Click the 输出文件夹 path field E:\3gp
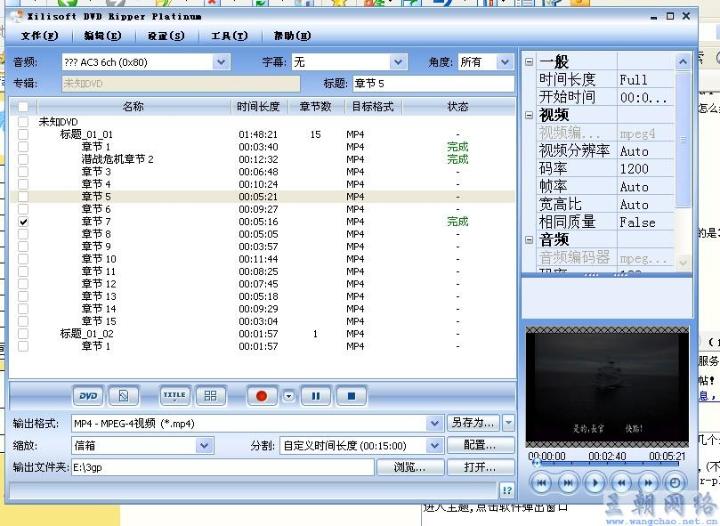Screen dimensions: 720x526 pos(223,467)
